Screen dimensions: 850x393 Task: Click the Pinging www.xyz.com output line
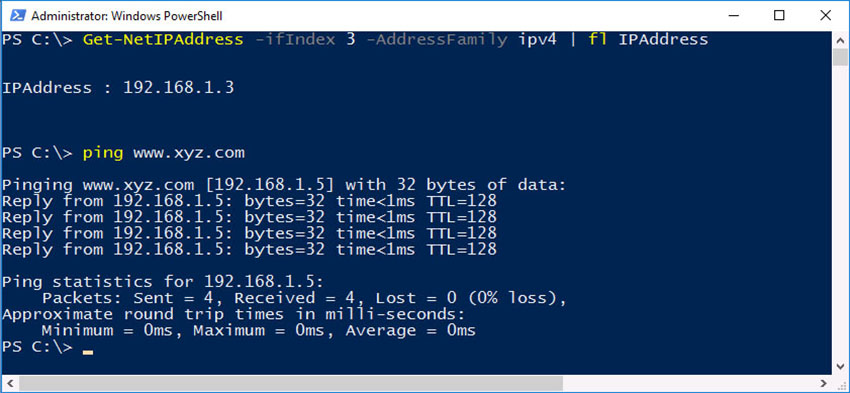click(x=284, y=185)
